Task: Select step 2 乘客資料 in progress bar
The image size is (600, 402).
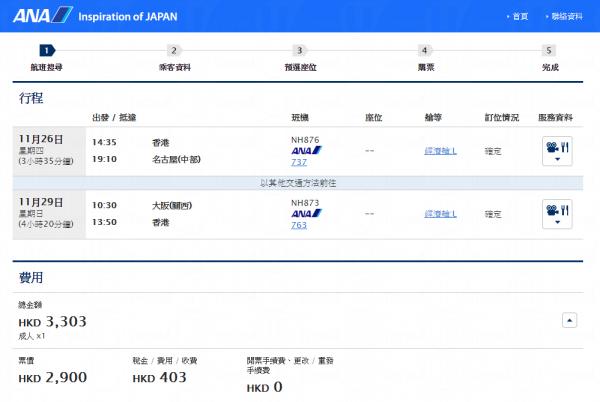Action: [174, 58]
